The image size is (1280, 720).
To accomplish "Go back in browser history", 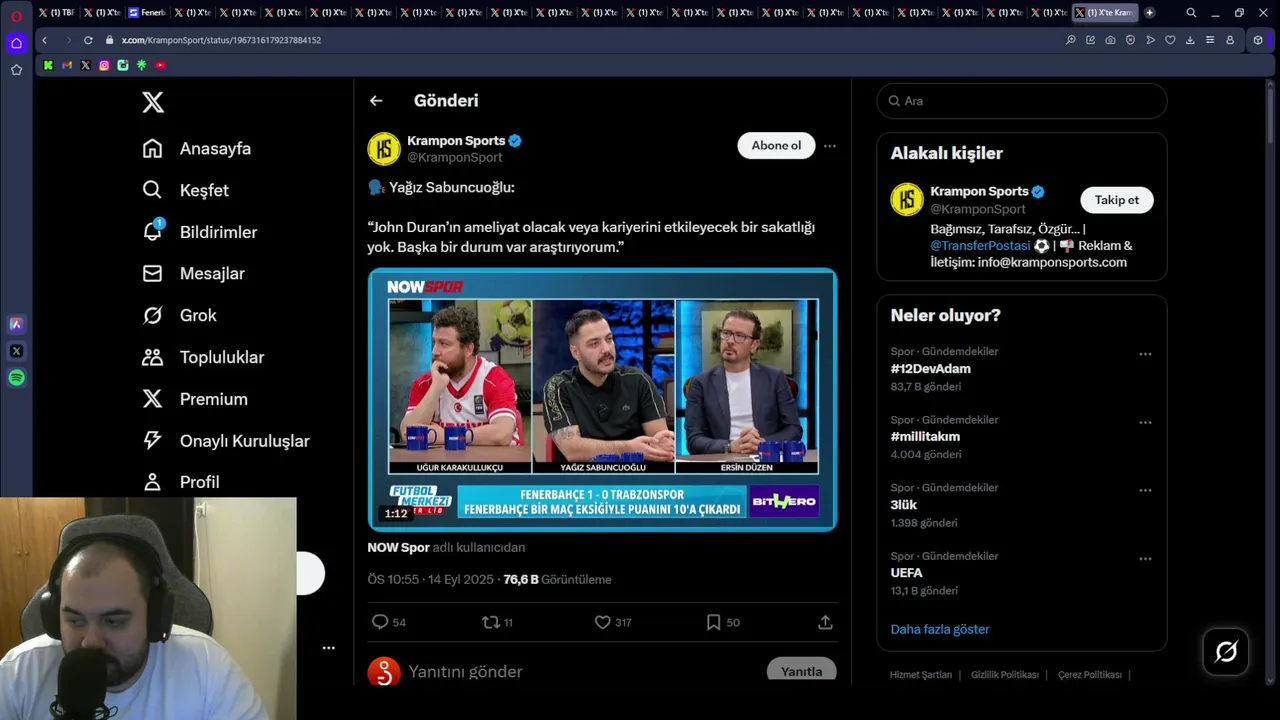I will (x=44, y=40).
